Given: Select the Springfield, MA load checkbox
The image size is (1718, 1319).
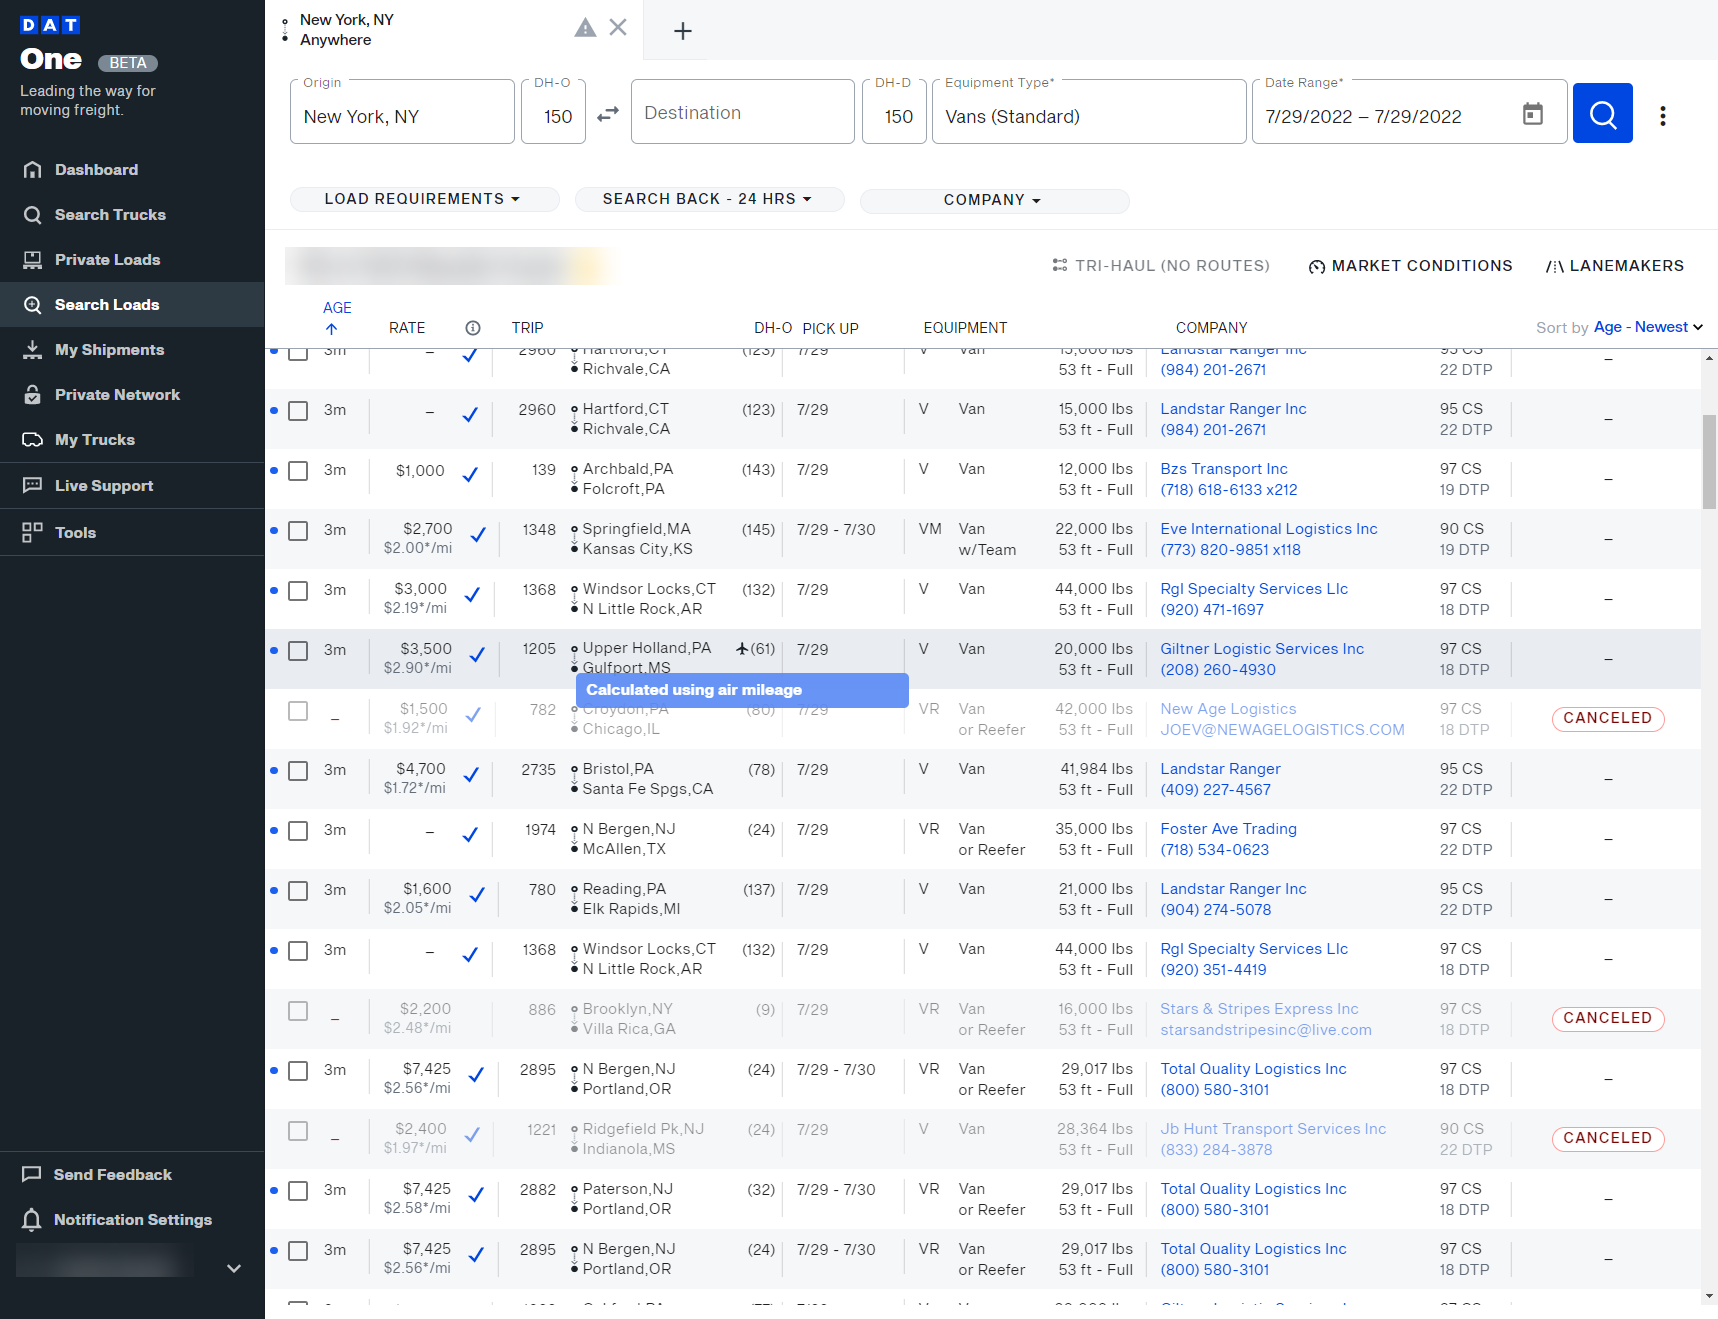Looking at the screenshot, I should [x=298, y=531].
